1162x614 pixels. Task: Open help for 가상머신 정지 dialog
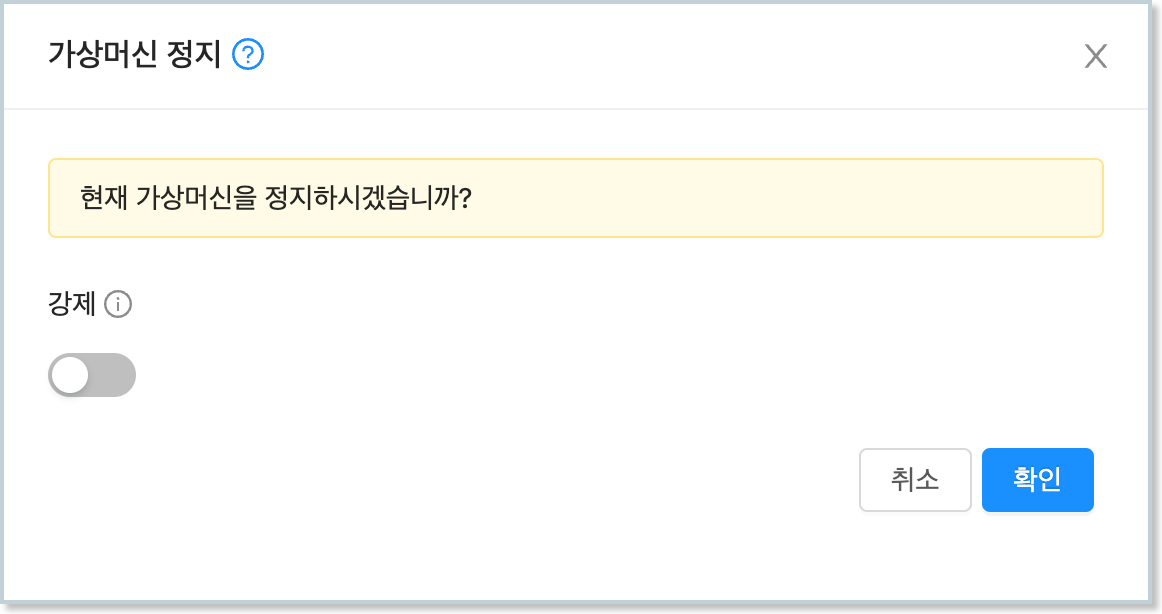coord(248,55)
